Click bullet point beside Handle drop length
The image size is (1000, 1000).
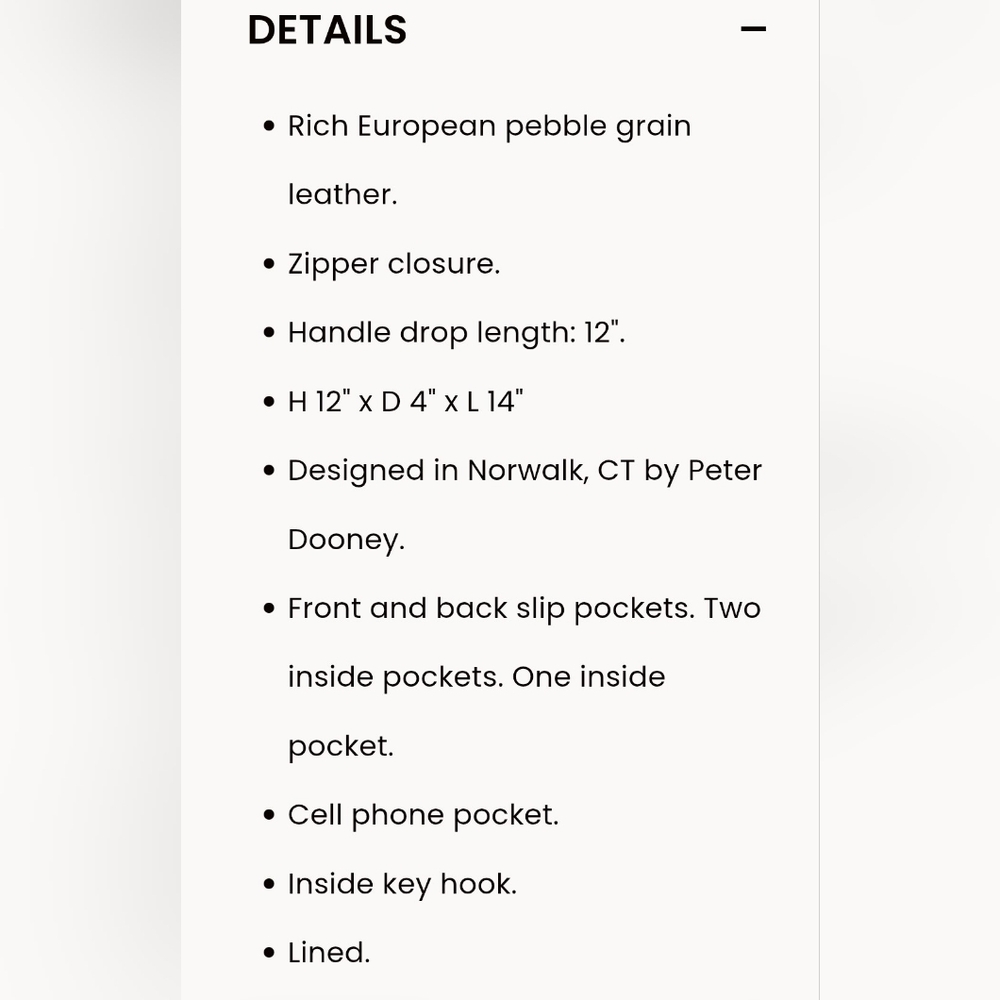(x=269, y=333)
